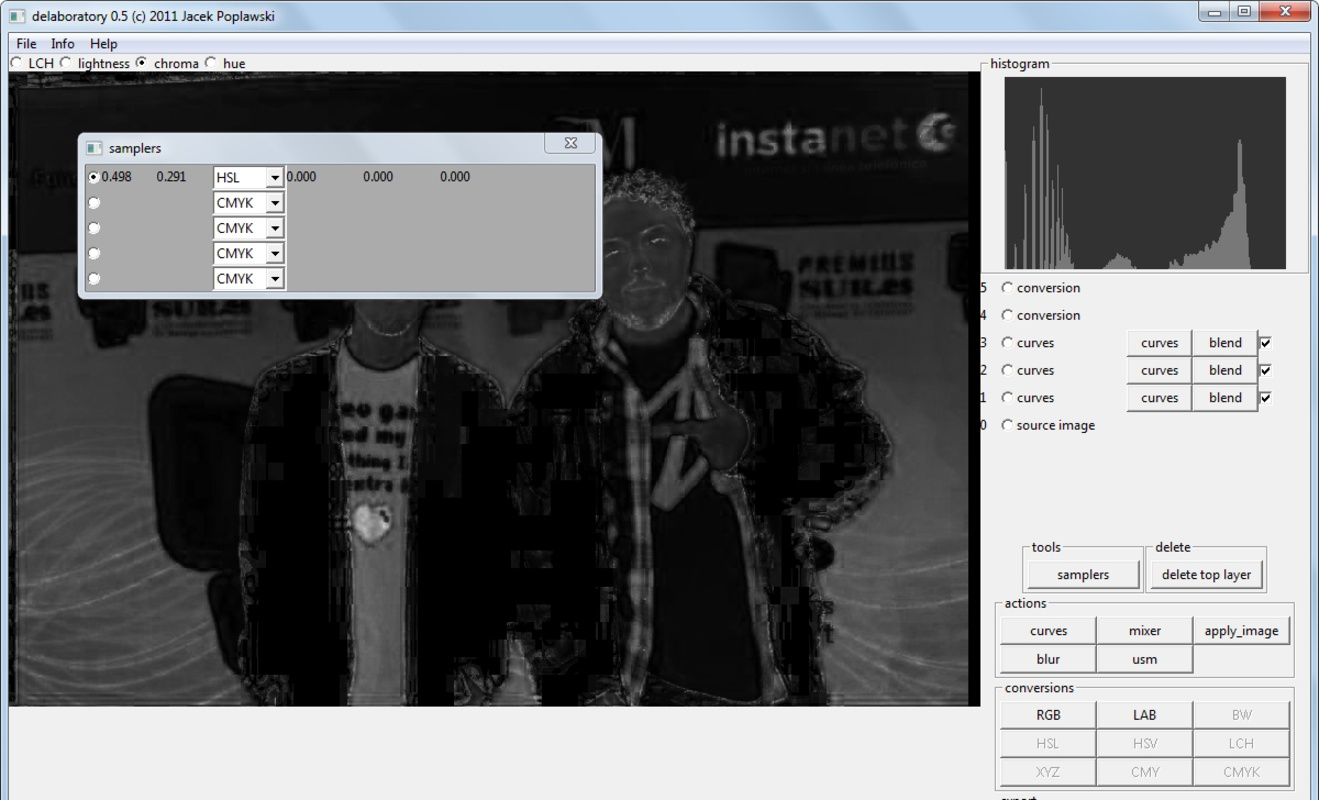
Task: Add a usm action layer
Action: (x=1144, y=659)
